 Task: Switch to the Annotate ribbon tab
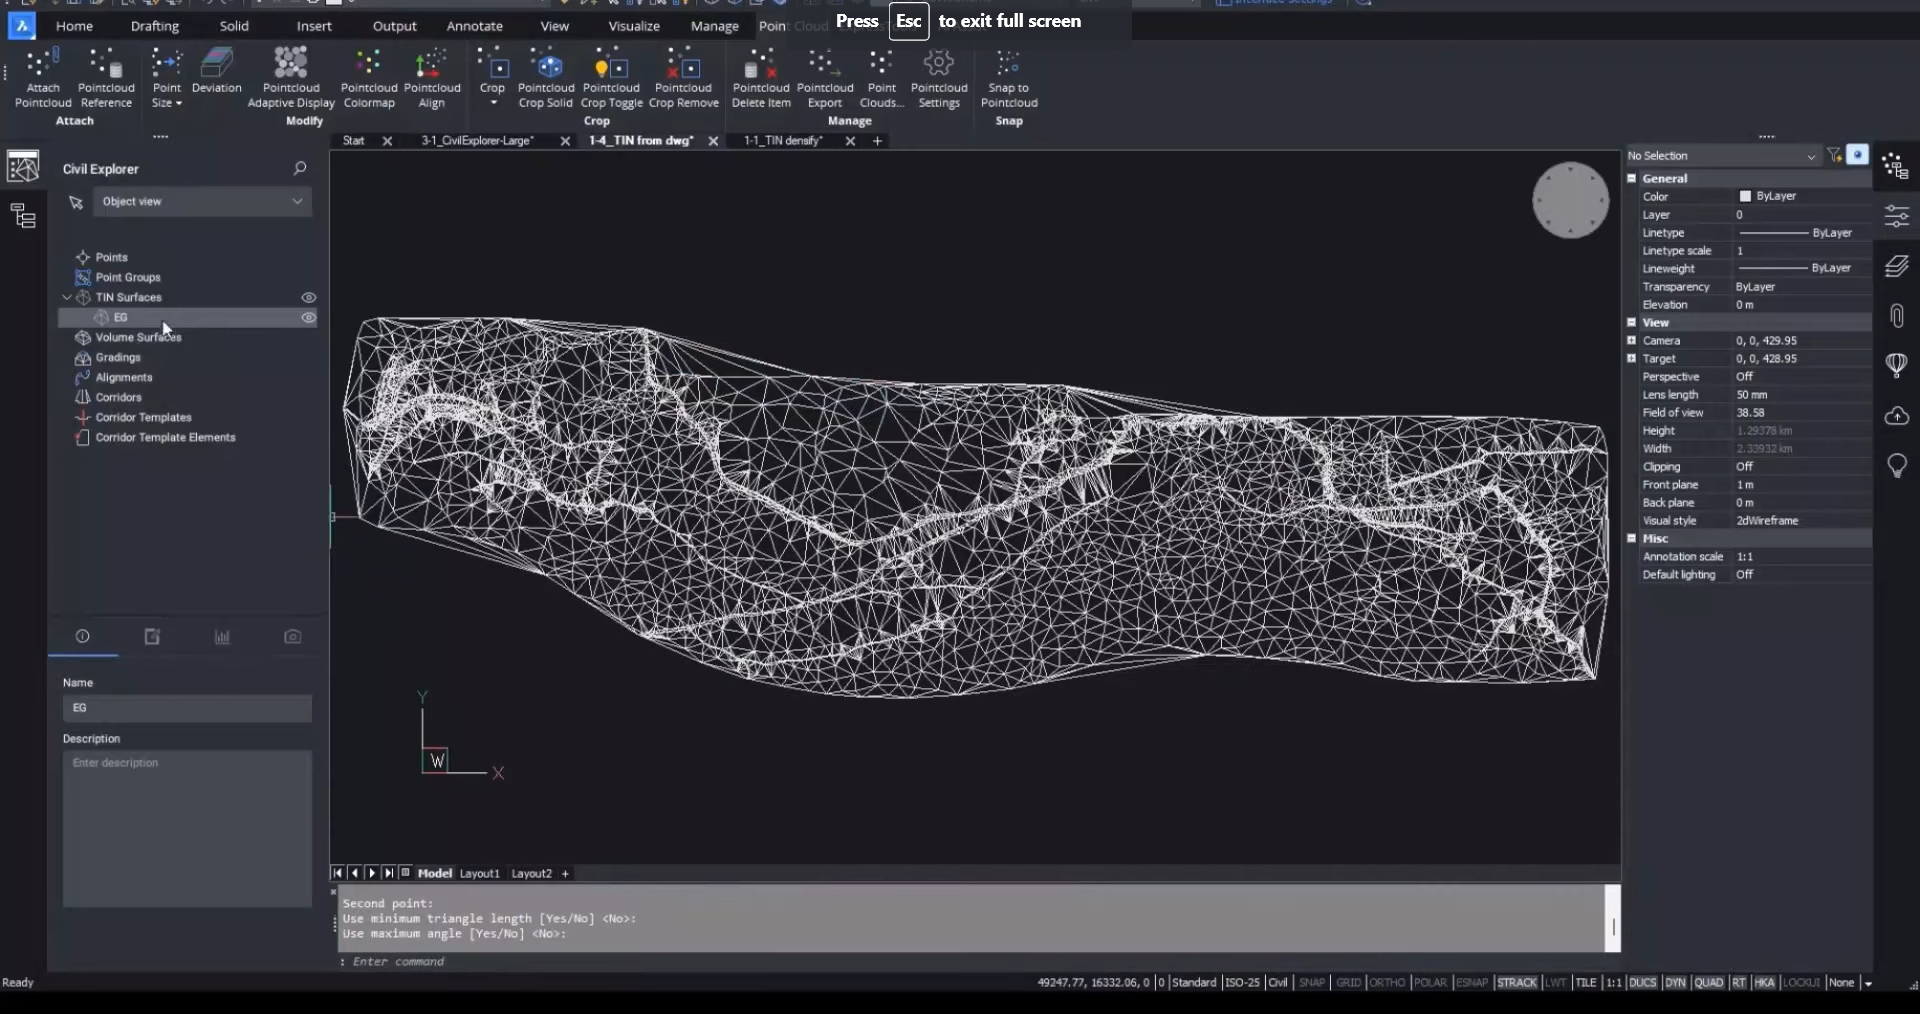(x=473, y=26)
